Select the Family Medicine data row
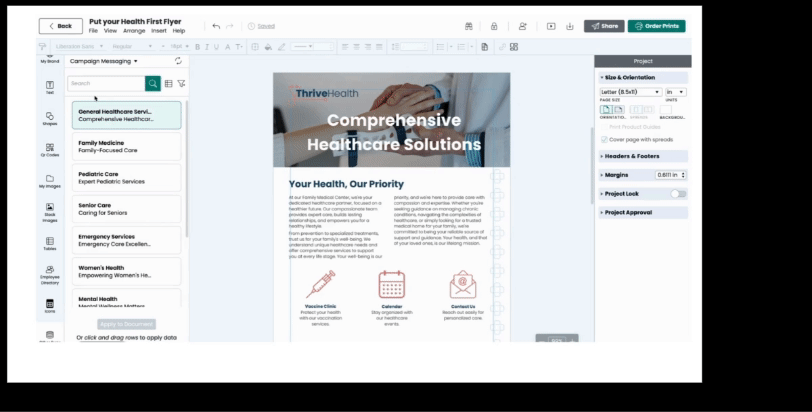 tap(126, 147)
